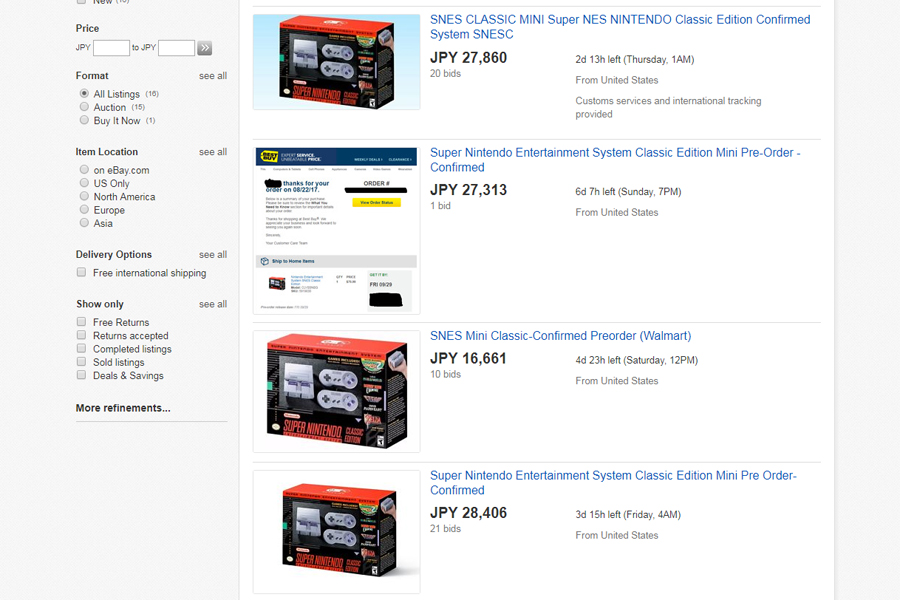Click '2d 13h left (Thursday, 1AM)' time text
Screen dimensions: 900x600
pyautogui.click(x=635, y=60)
